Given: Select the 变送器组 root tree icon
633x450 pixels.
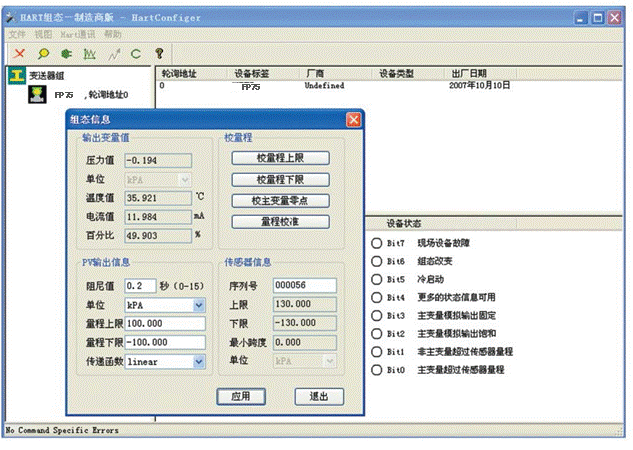Looking at the screenshot, I should pos(16,74).
